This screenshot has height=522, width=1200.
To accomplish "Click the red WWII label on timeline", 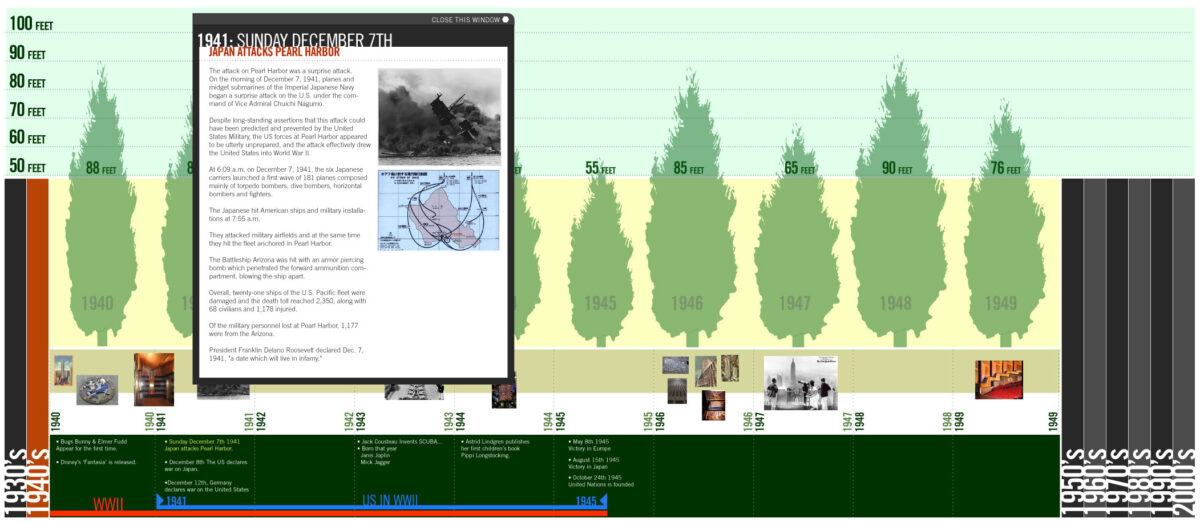I will pyautogui.click(x=108, y=503).
